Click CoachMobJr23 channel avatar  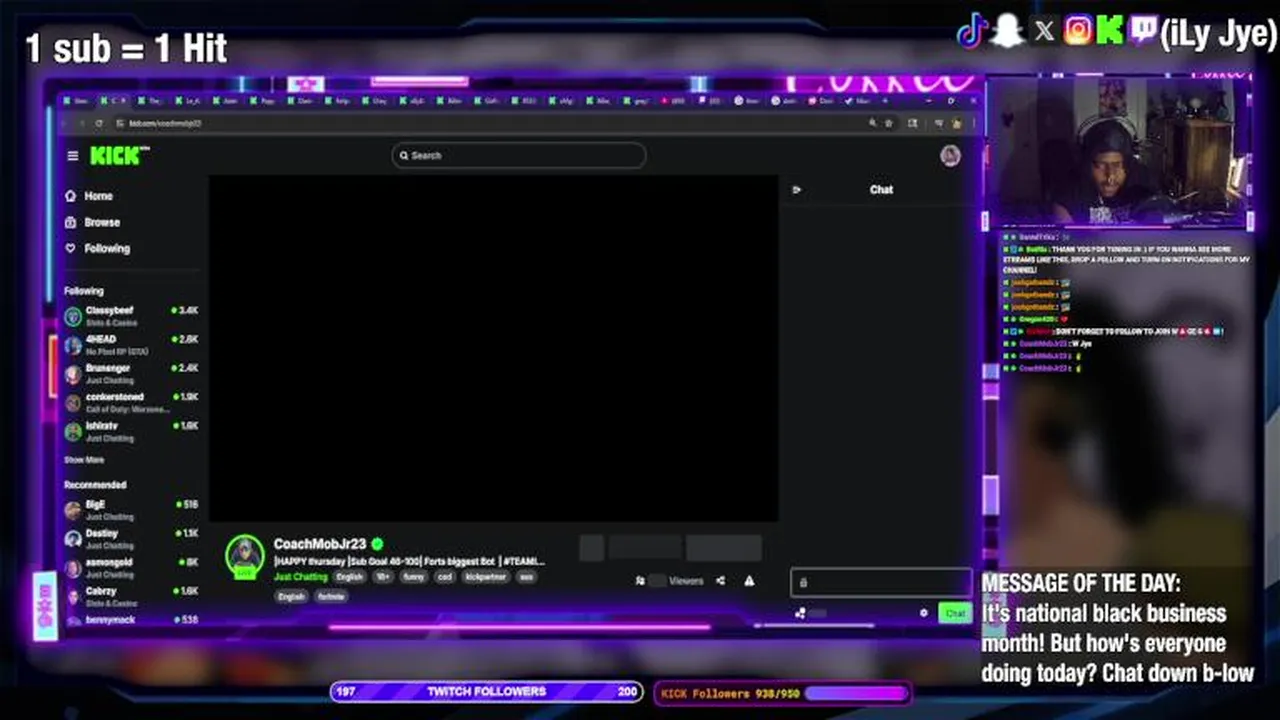point(245,556)
